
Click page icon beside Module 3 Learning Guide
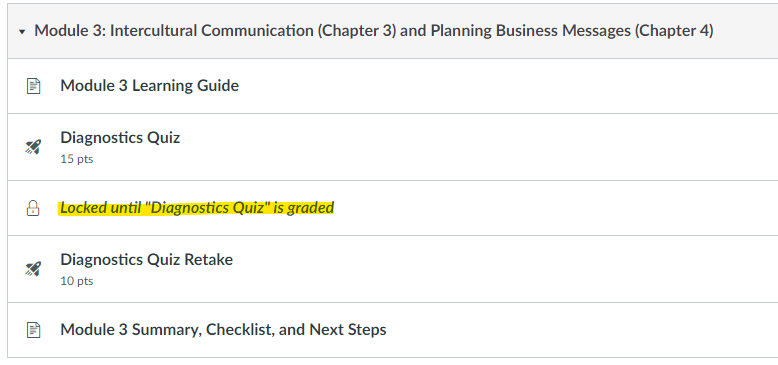point(33,86)
